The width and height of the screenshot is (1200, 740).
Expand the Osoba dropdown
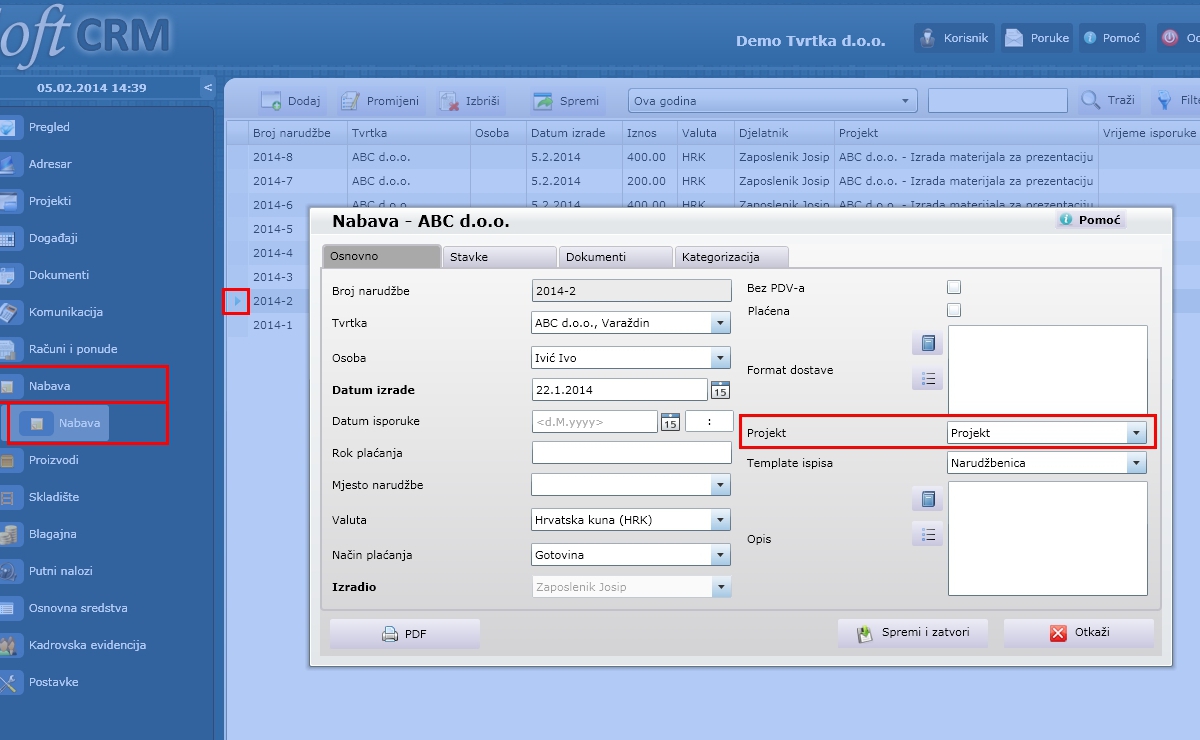coord(721,358)
